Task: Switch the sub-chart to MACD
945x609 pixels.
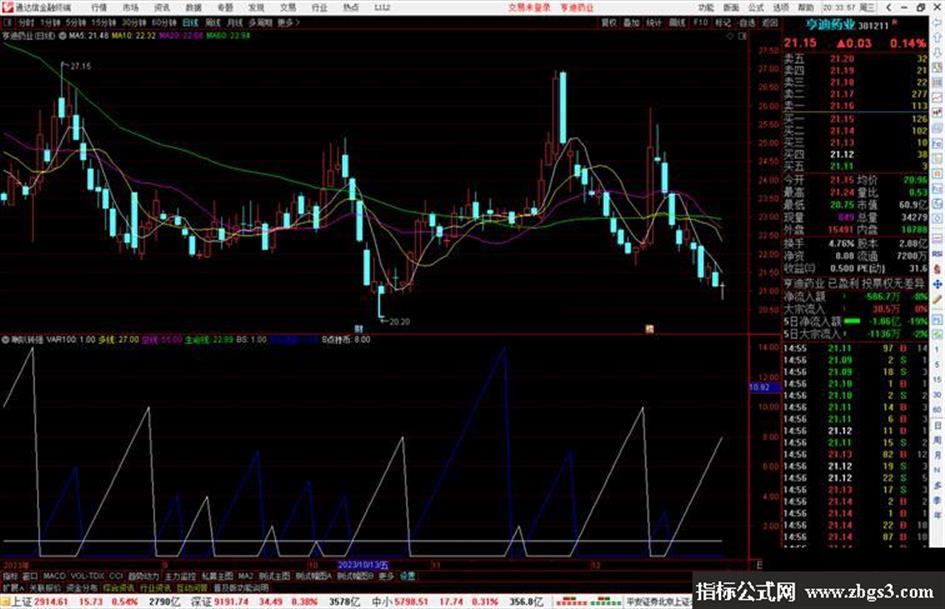Action: point(54,576)
